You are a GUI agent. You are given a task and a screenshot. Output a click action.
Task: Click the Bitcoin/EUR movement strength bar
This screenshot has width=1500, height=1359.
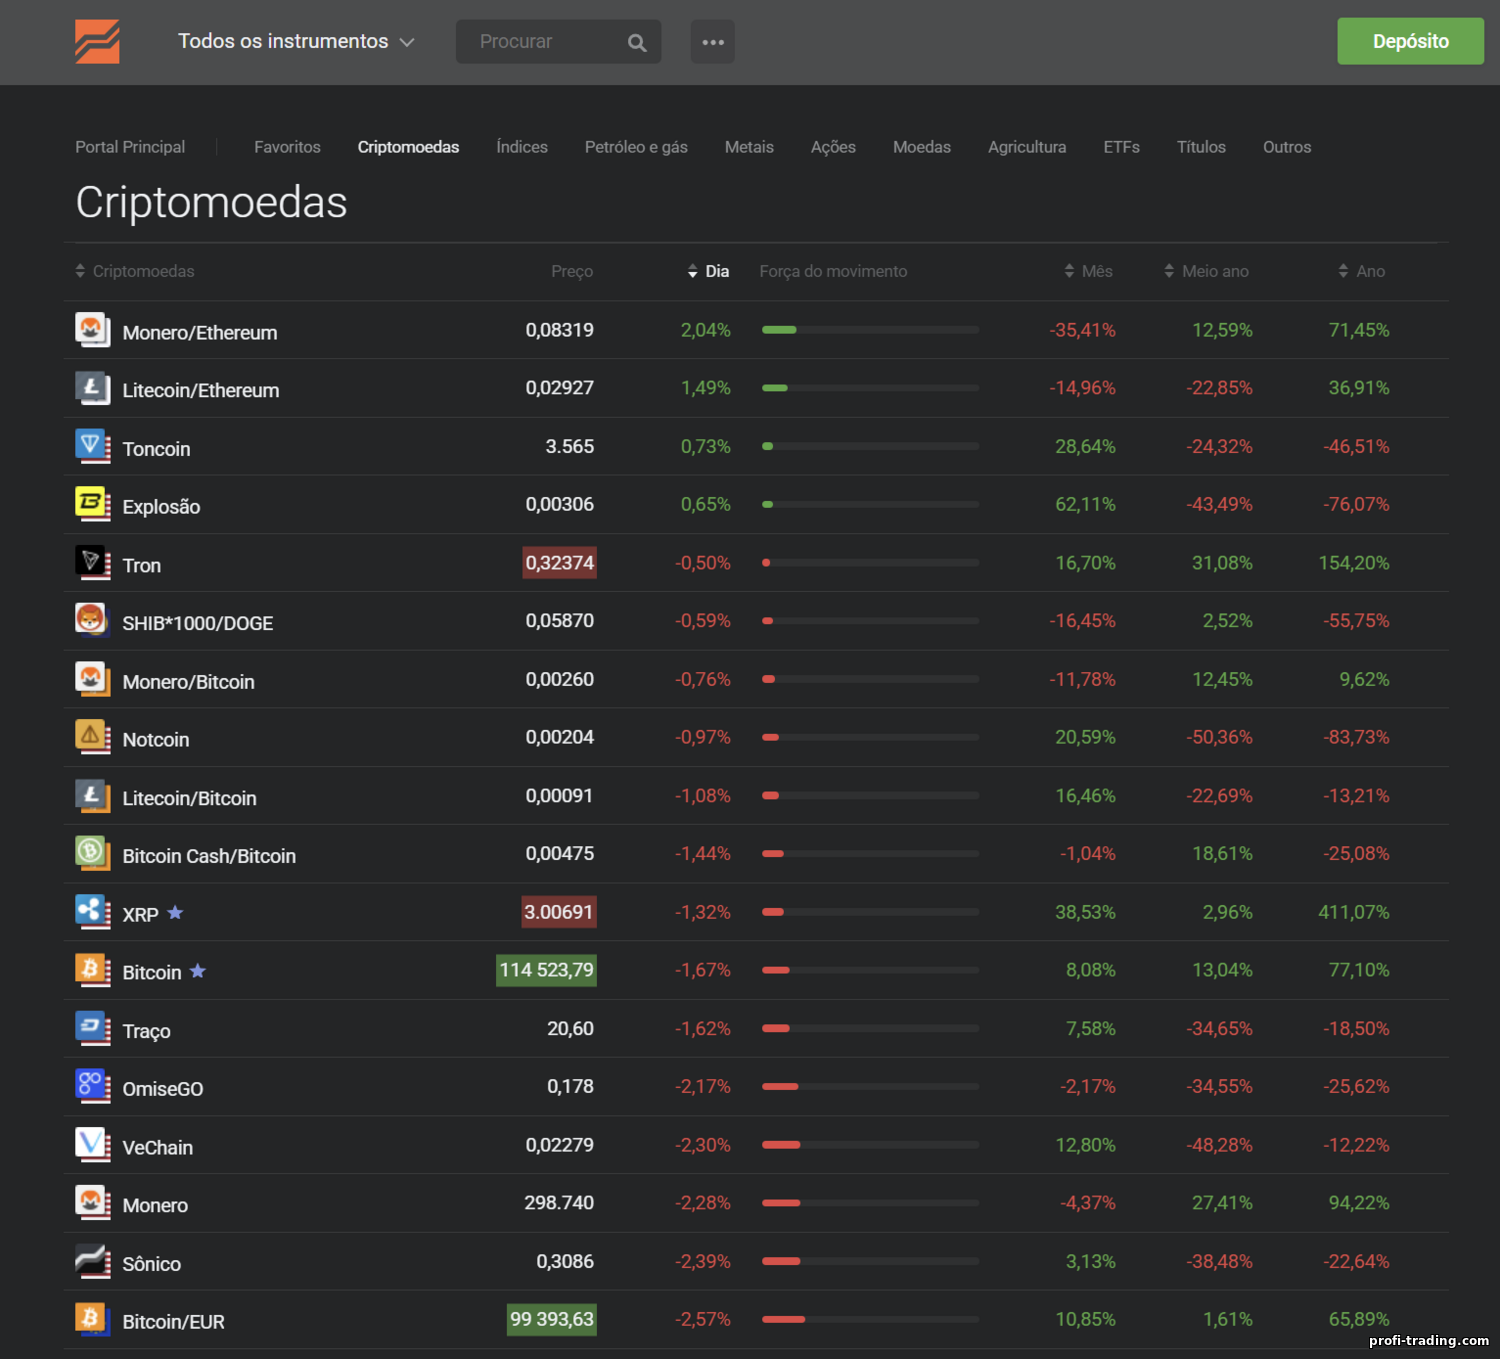pyautogui.click(x=870, y=1319)
